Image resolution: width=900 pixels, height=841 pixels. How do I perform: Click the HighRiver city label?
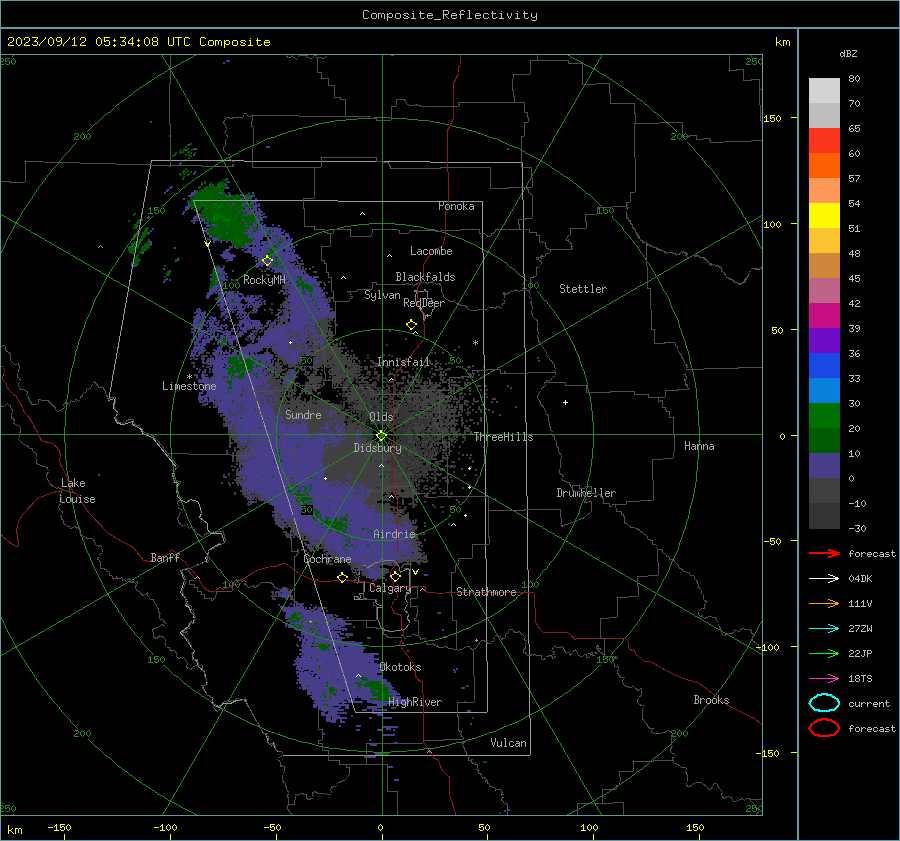coord(415,702)
